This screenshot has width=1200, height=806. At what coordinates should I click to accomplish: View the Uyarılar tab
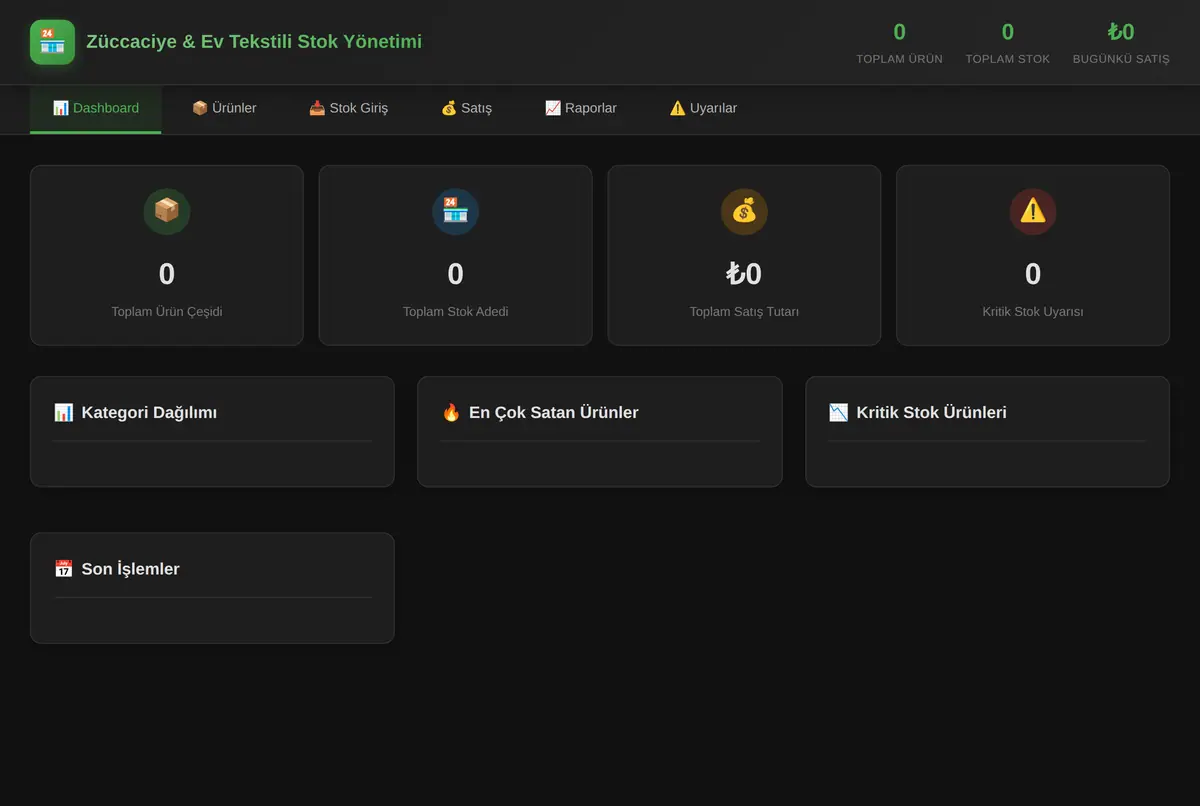point(703,108)
